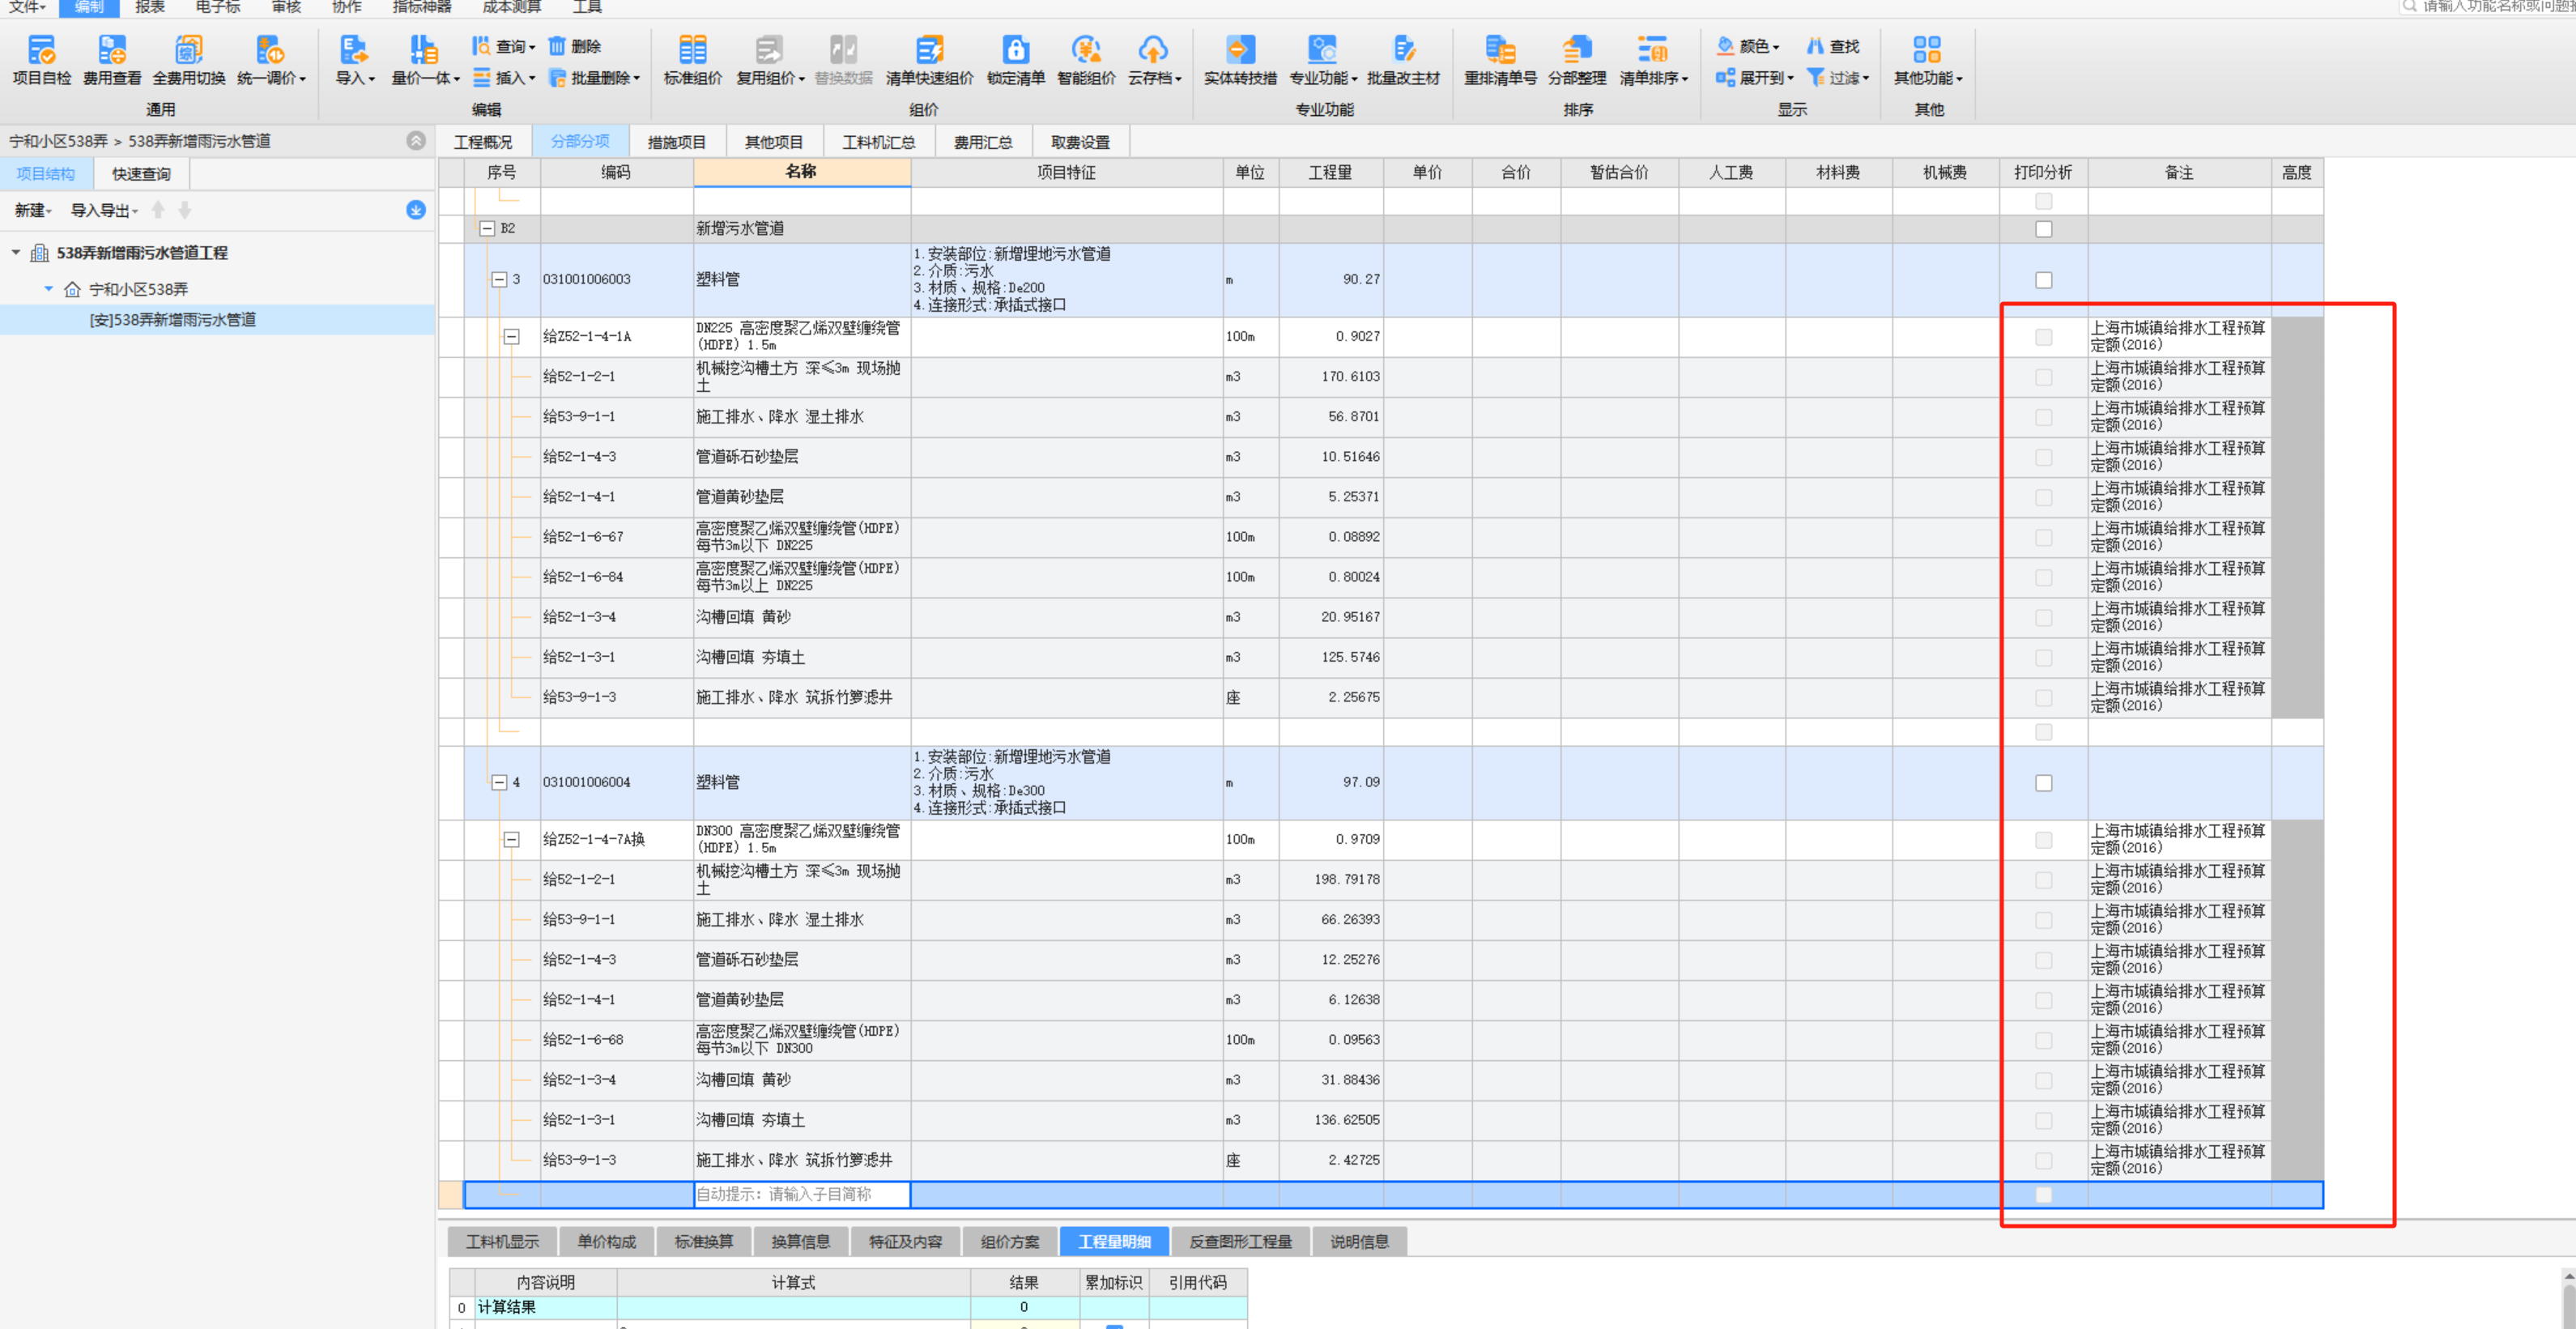
Task: Click the 查找 find tool
Action: tap(1832, 46)
